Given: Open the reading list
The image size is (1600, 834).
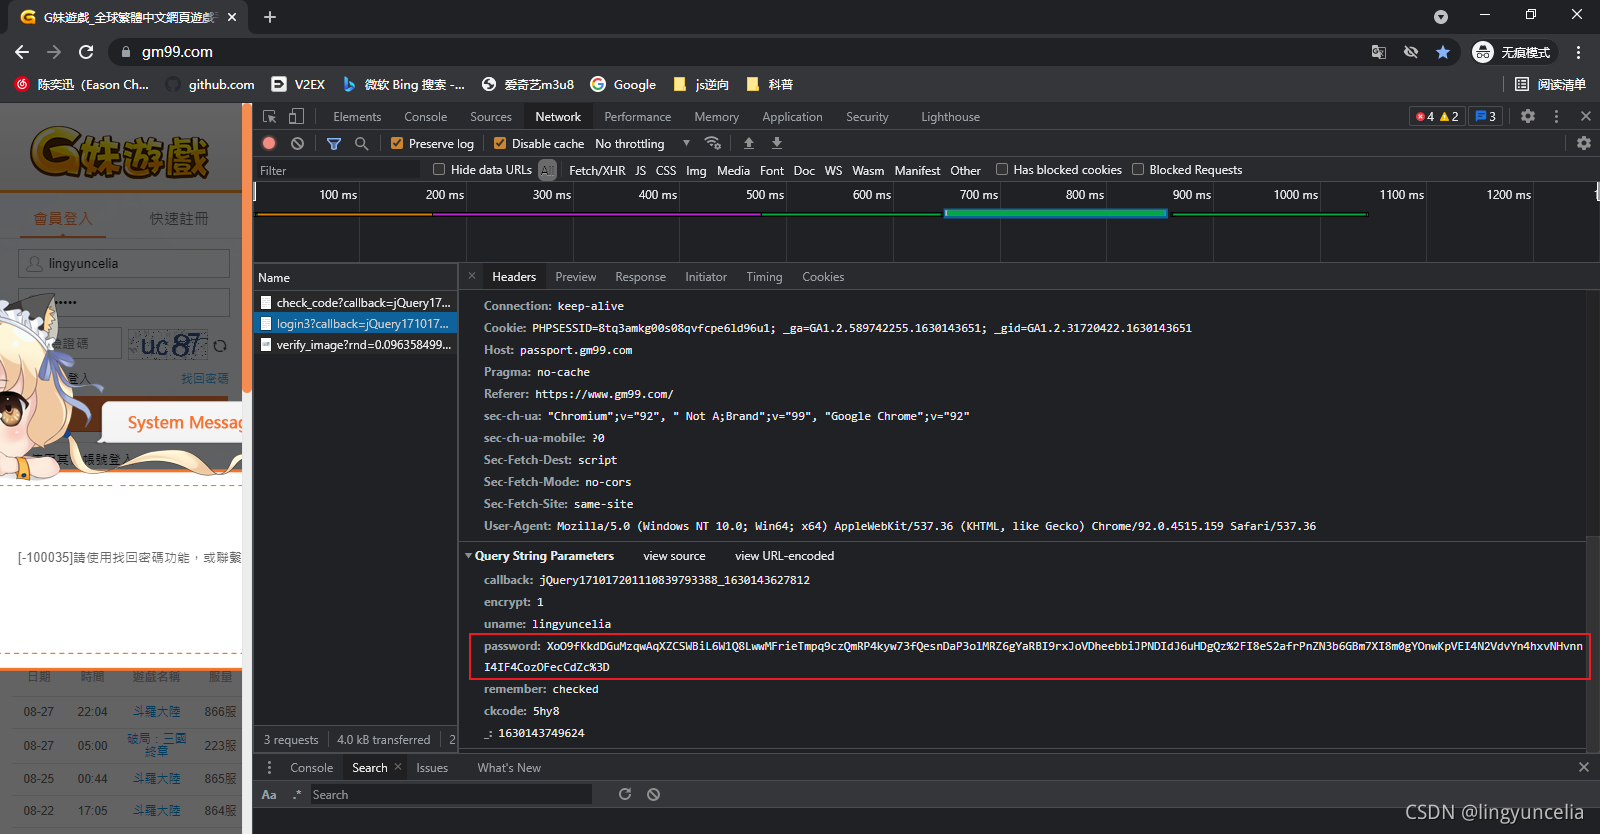Looking at the screenshot, I should (x=1550, y=85).
